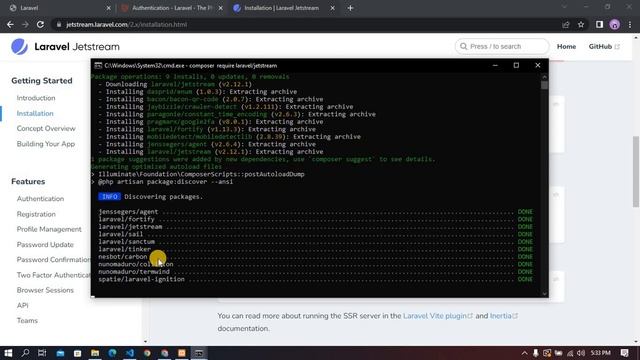Open a new browser tab with plus
The width and height of the screenshot is (640, 360).
pyautogui.click(x=350, y=8)
